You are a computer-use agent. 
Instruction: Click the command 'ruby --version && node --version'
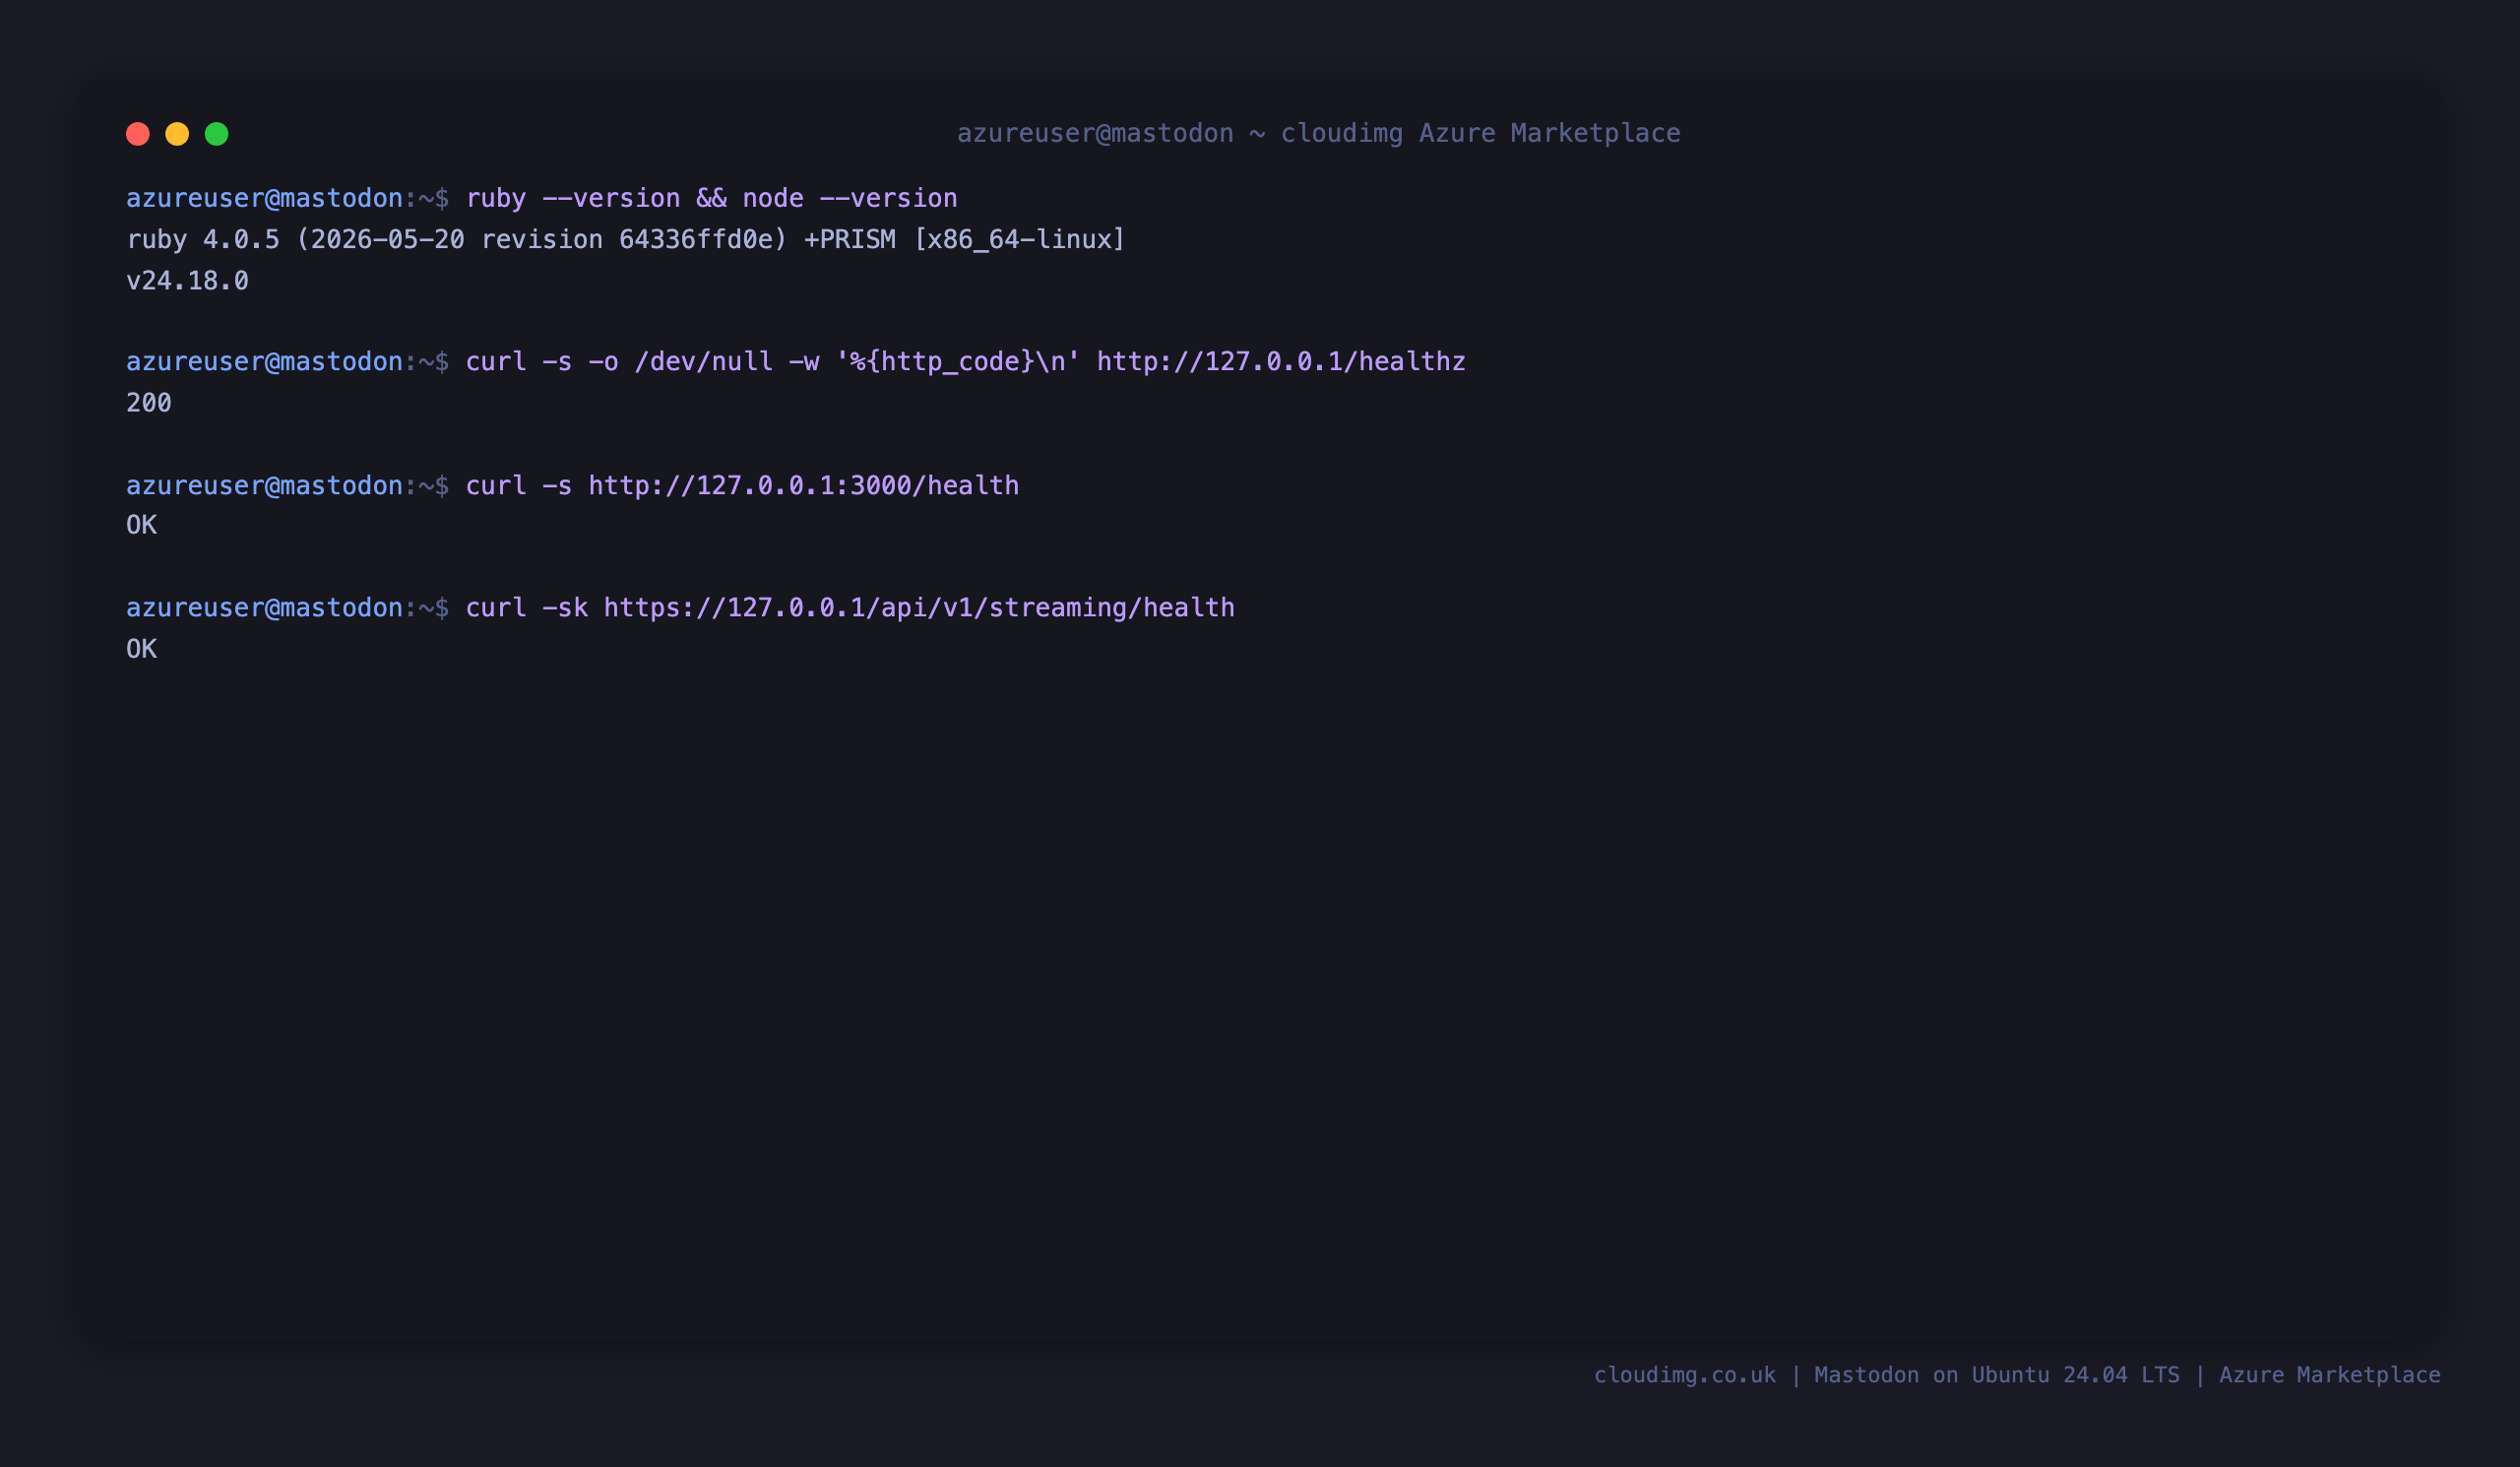pyautogui.click(x=711, y=198)
